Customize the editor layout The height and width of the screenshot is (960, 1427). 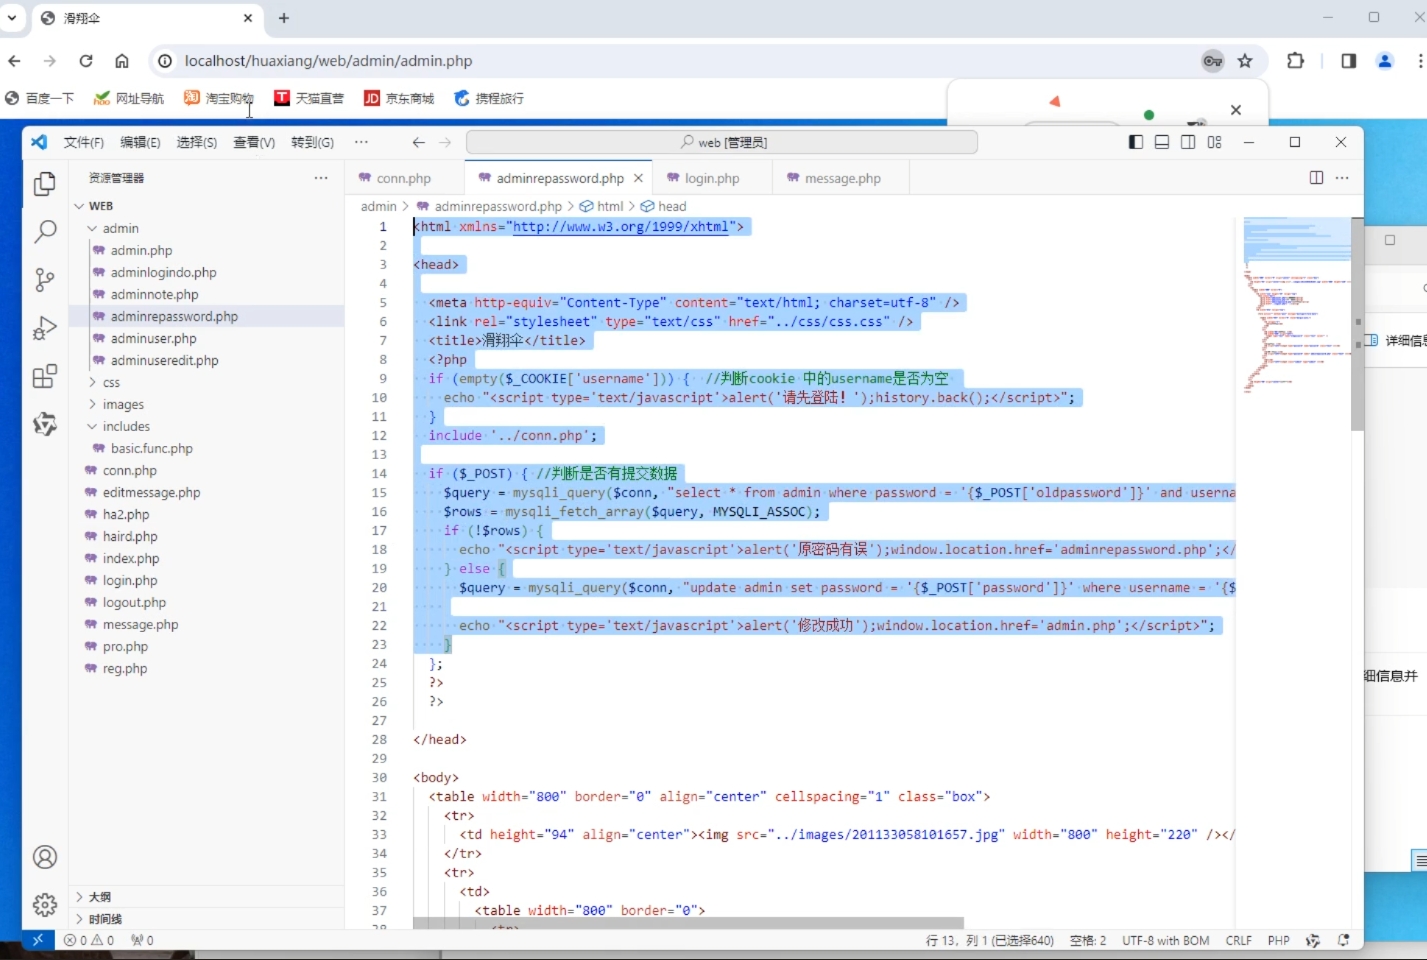[x=1214, y=142]
